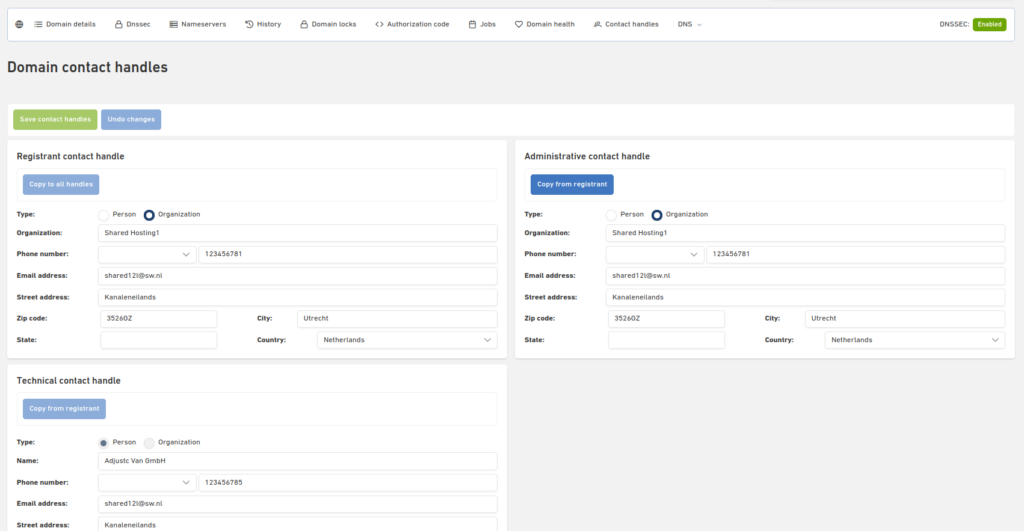Click Administrative phone number field
The height and width of the screenshot is (531, 1024).
[856, 254]
